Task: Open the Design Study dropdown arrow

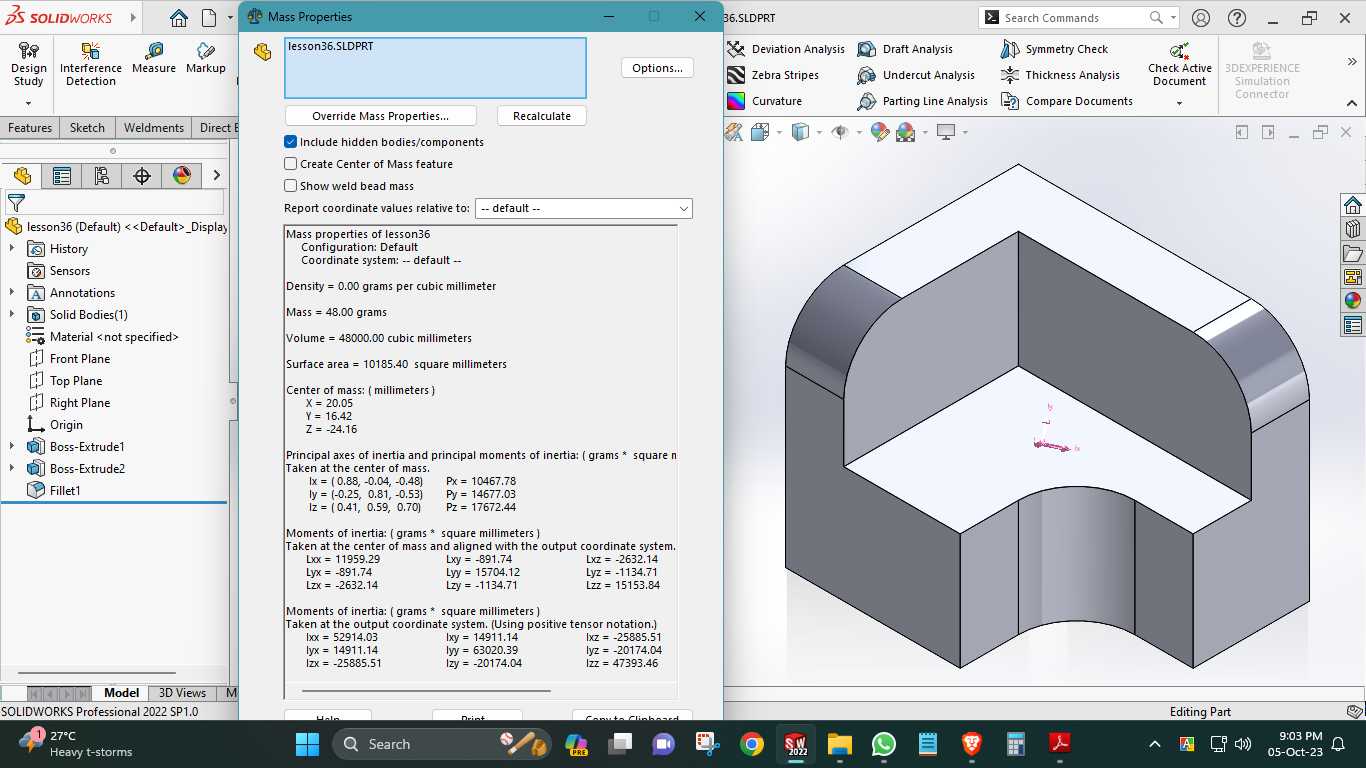Action: (x=28, y=102)
